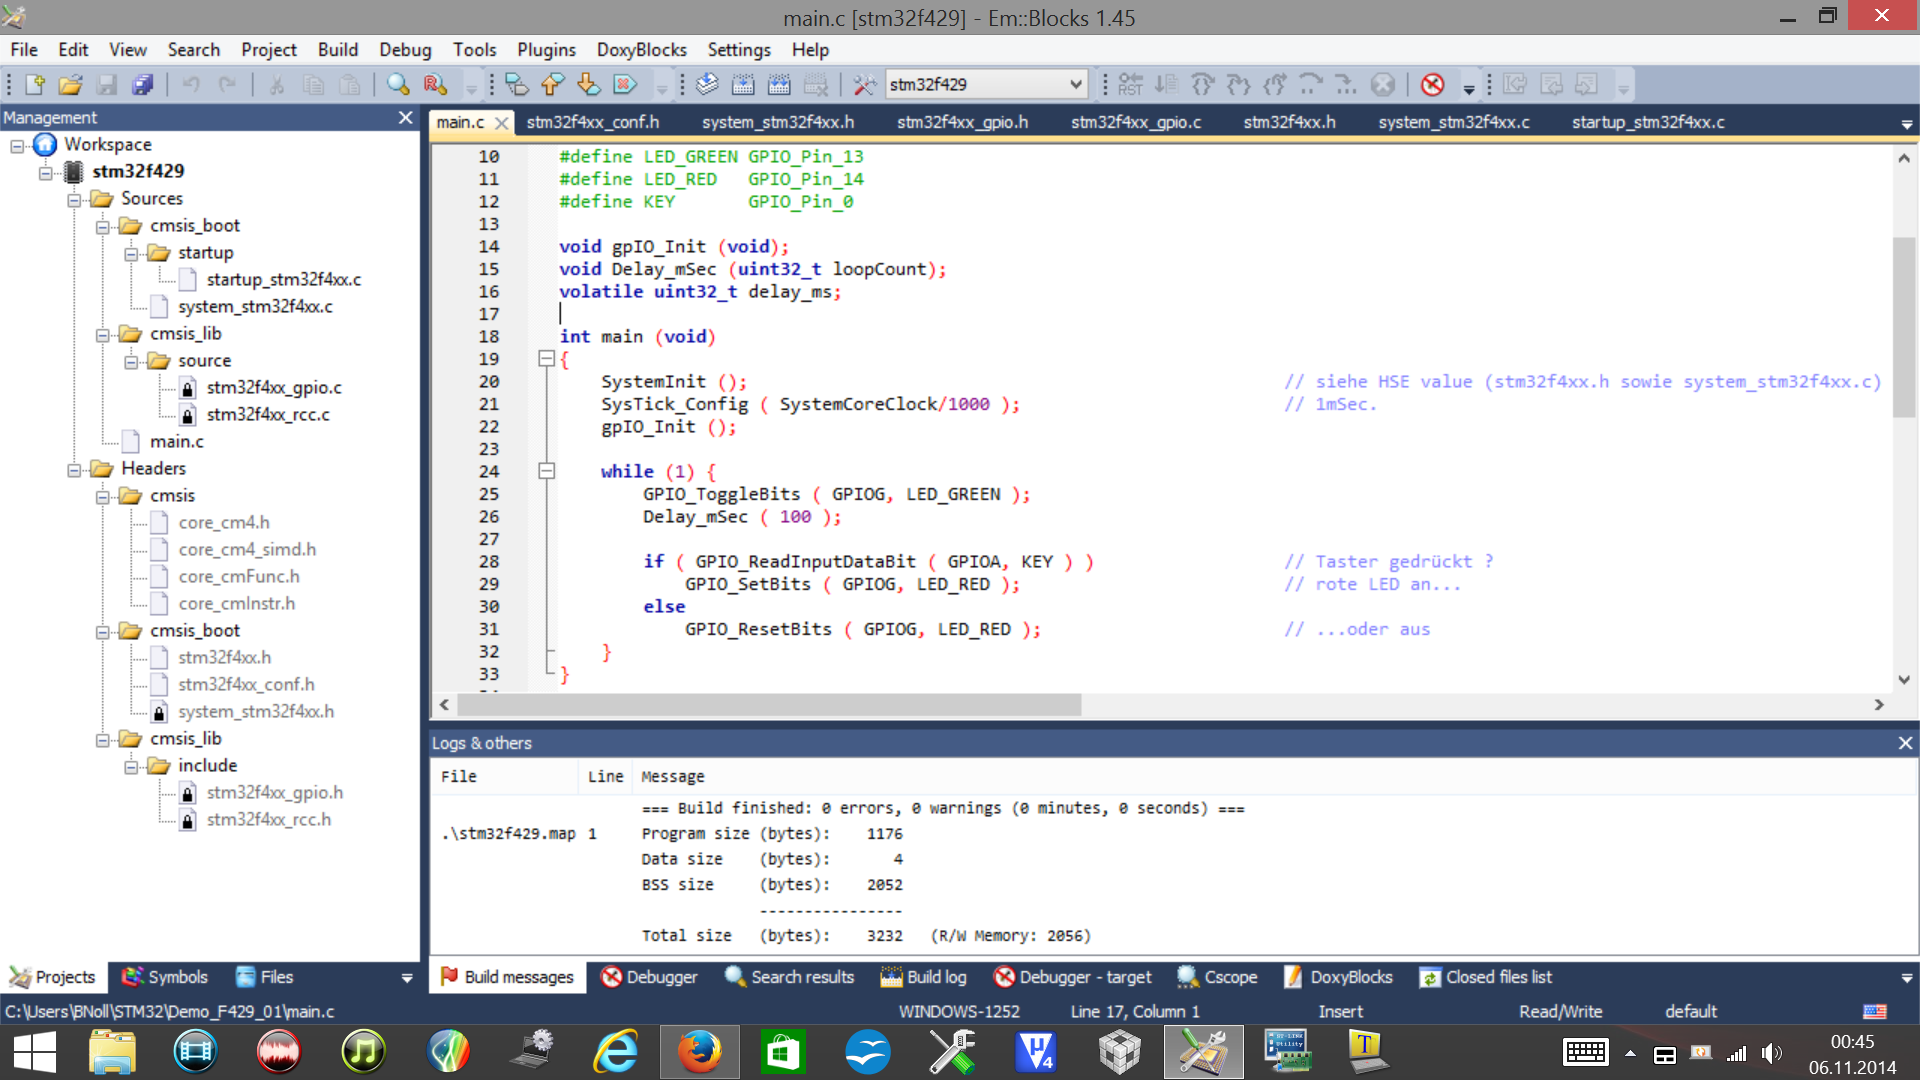Click the red crossed-out debug icon
The image size is (1920, 1080).
[1433, 85]
